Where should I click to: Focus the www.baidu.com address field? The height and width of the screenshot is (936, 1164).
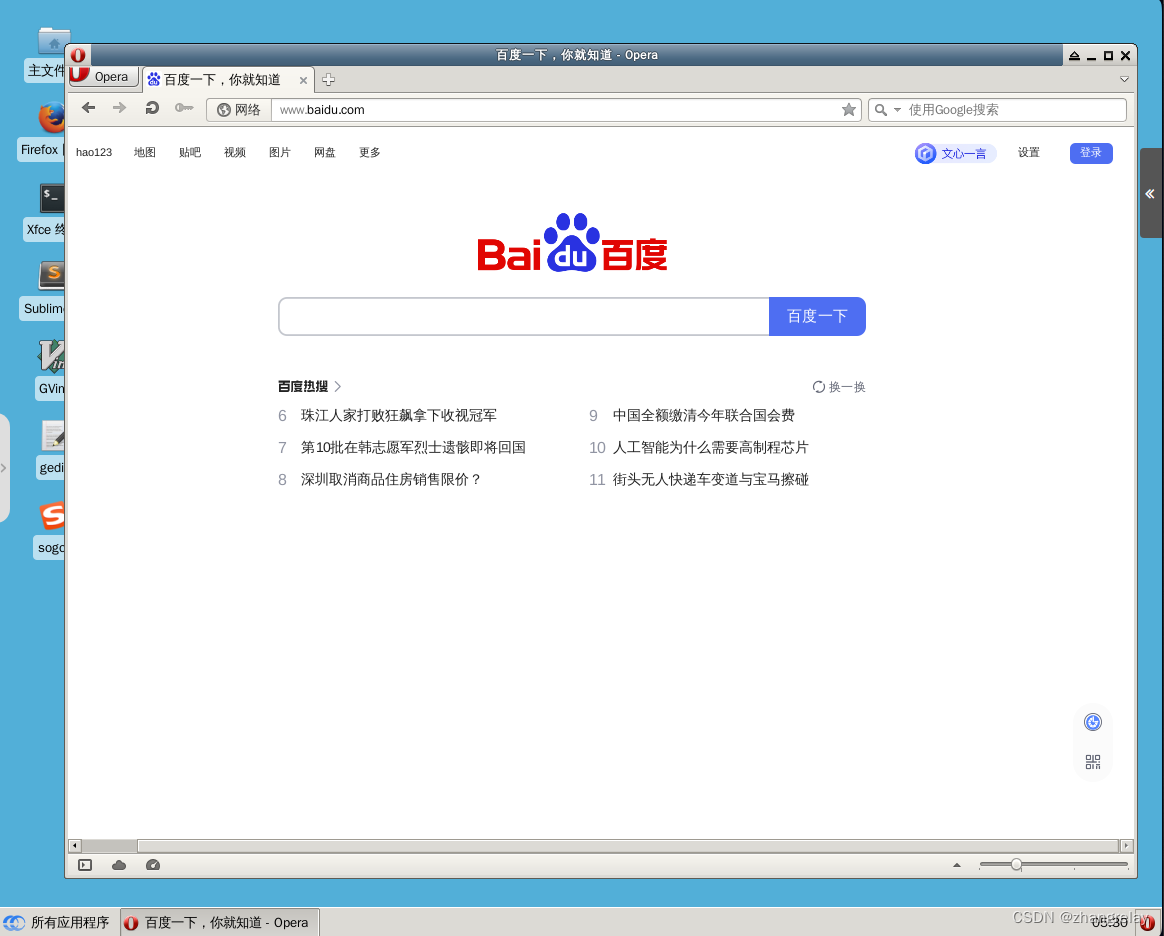point(557,110)
